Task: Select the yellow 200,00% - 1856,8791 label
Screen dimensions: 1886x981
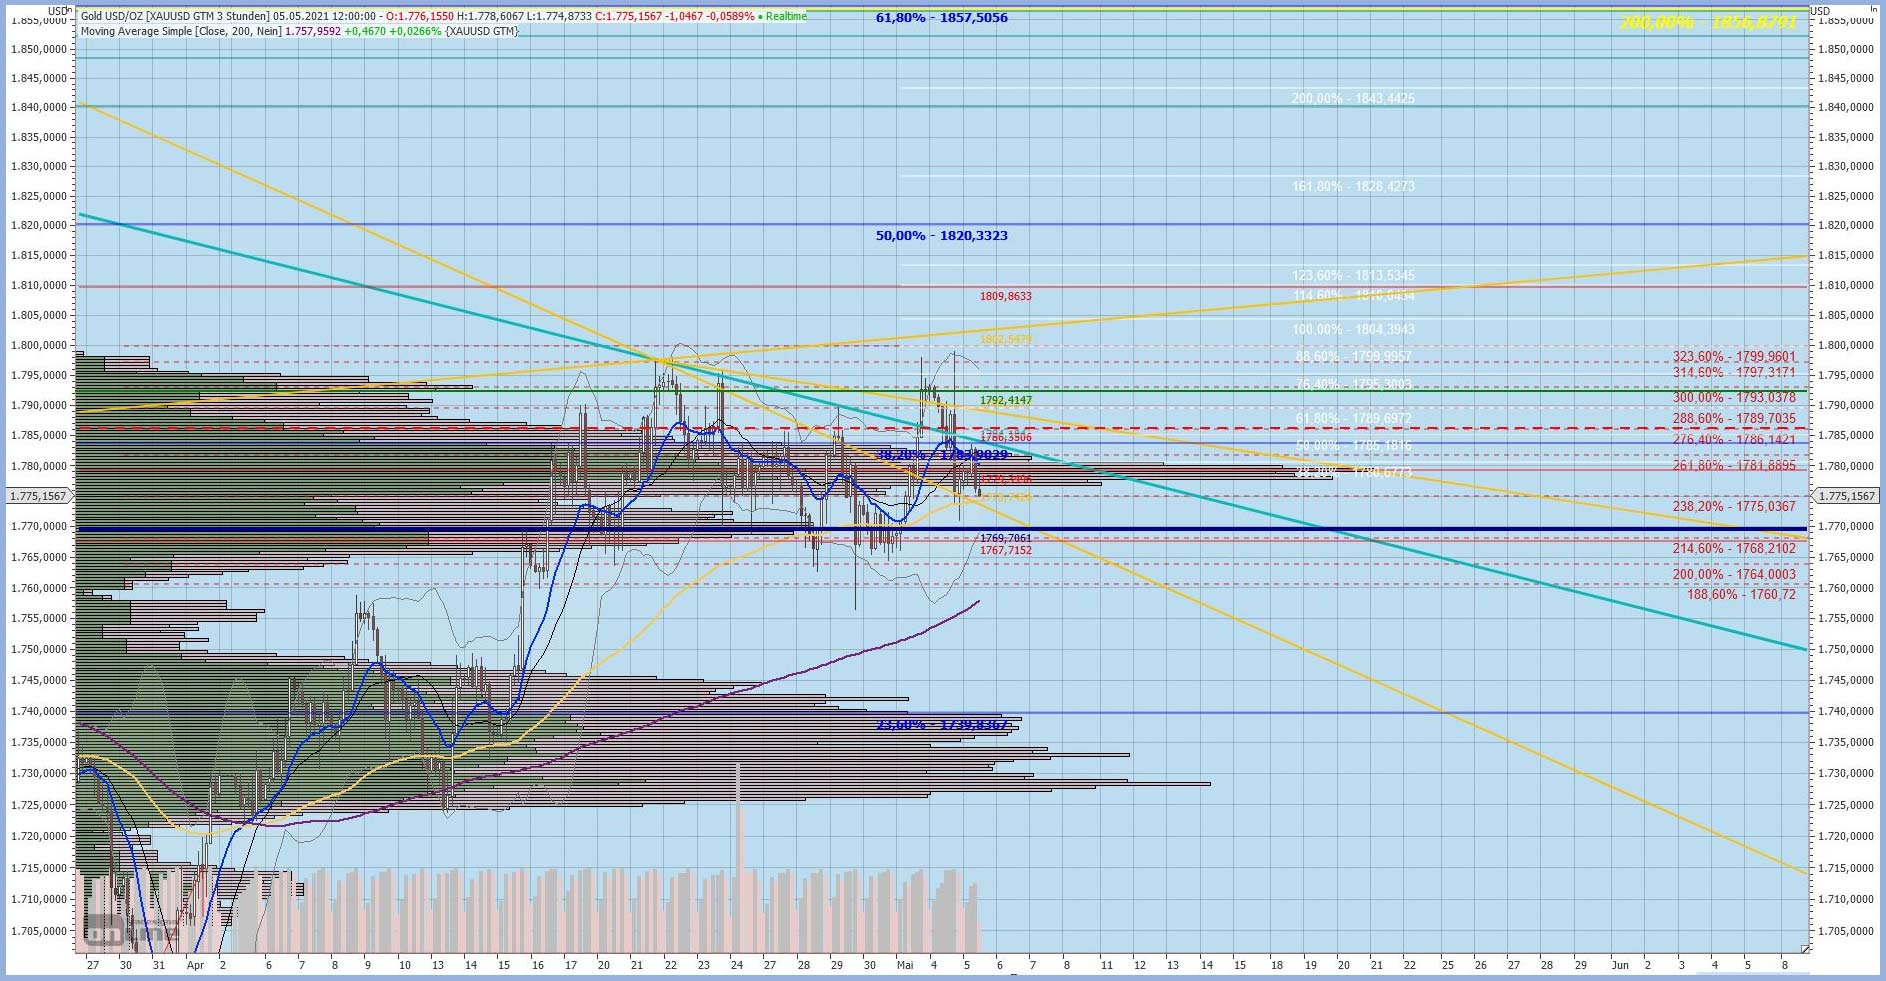Action: pyautogui.click(x=1708, y=22)
